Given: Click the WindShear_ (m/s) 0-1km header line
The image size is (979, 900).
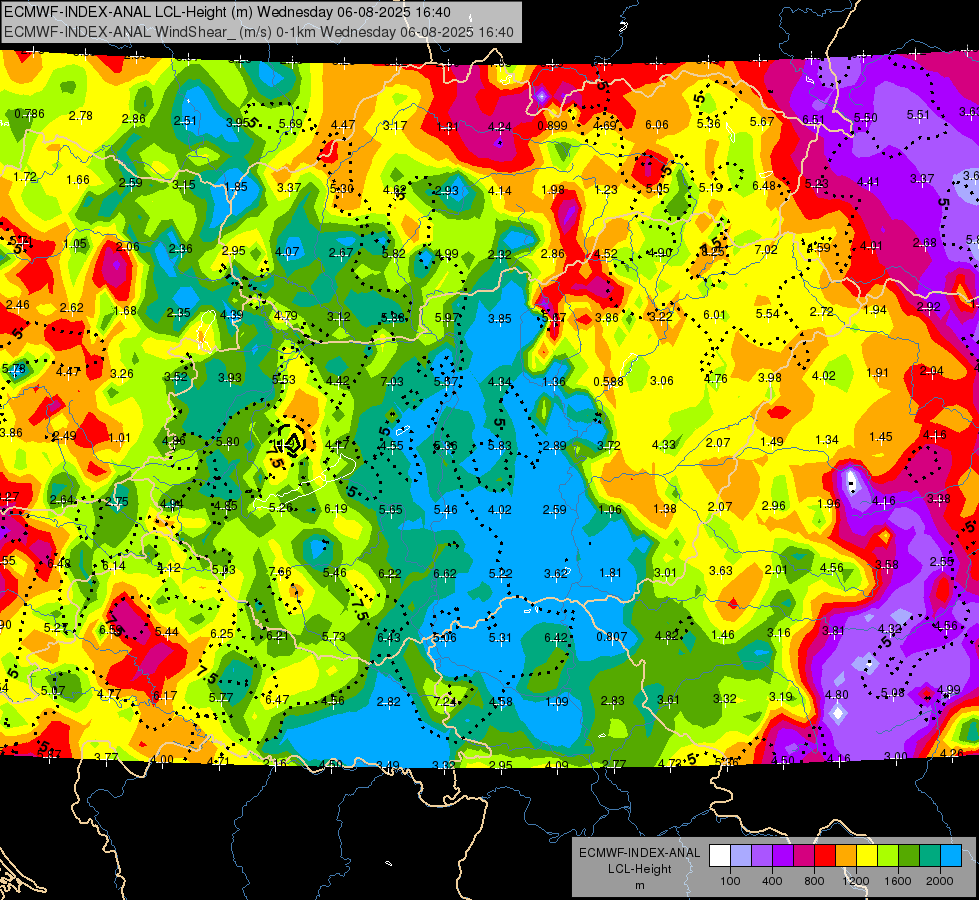Looking at the screenshot, I should (258, 32).
